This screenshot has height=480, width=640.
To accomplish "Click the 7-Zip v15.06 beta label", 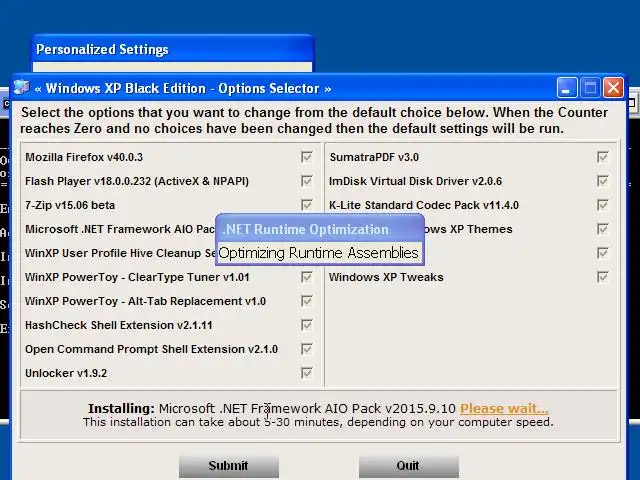I will tap(70, 205).
